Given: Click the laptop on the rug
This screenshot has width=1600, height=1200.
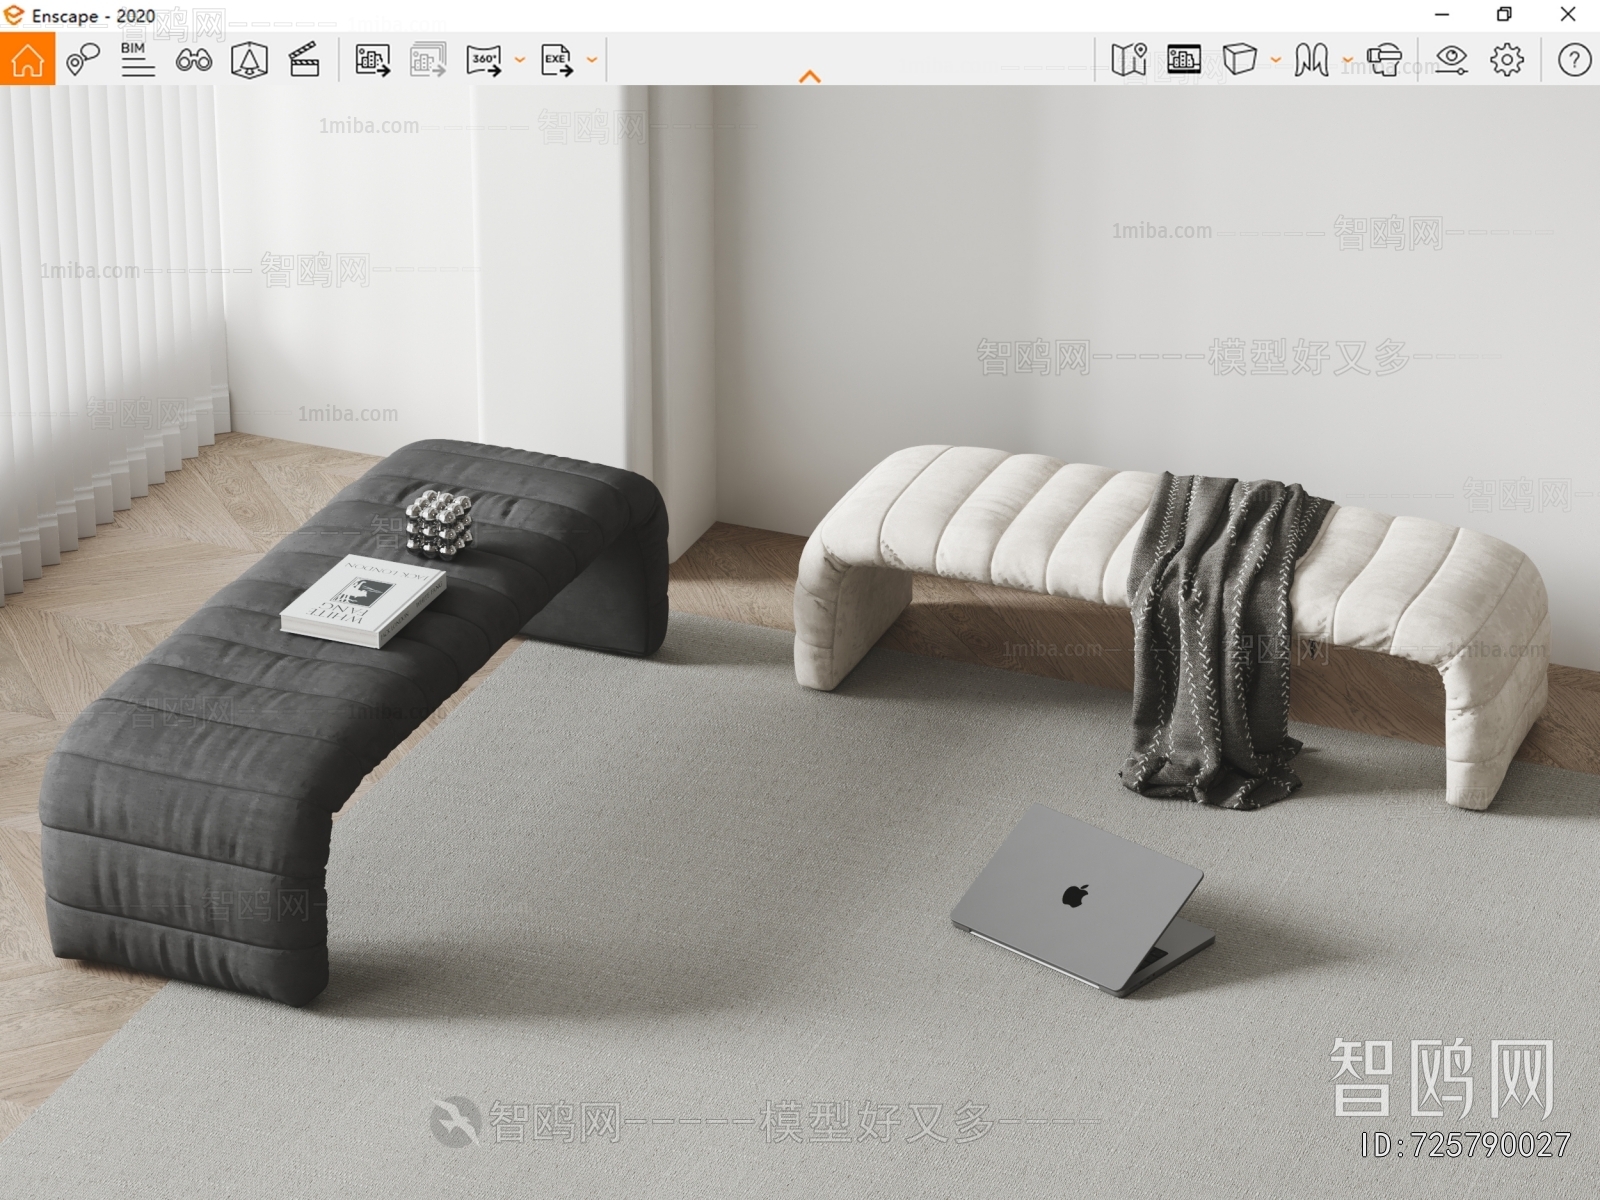Looking at the screenshot, I should pos(1083,900).
